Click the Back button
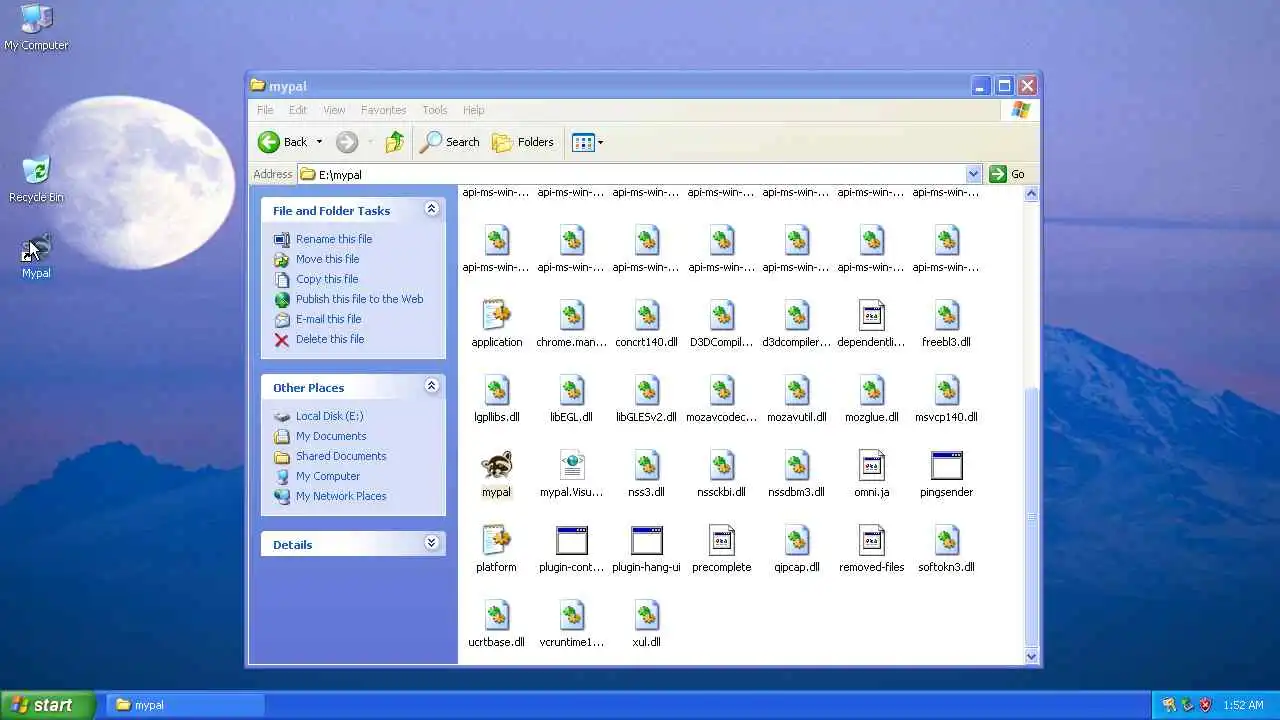 tap(283, 142)
